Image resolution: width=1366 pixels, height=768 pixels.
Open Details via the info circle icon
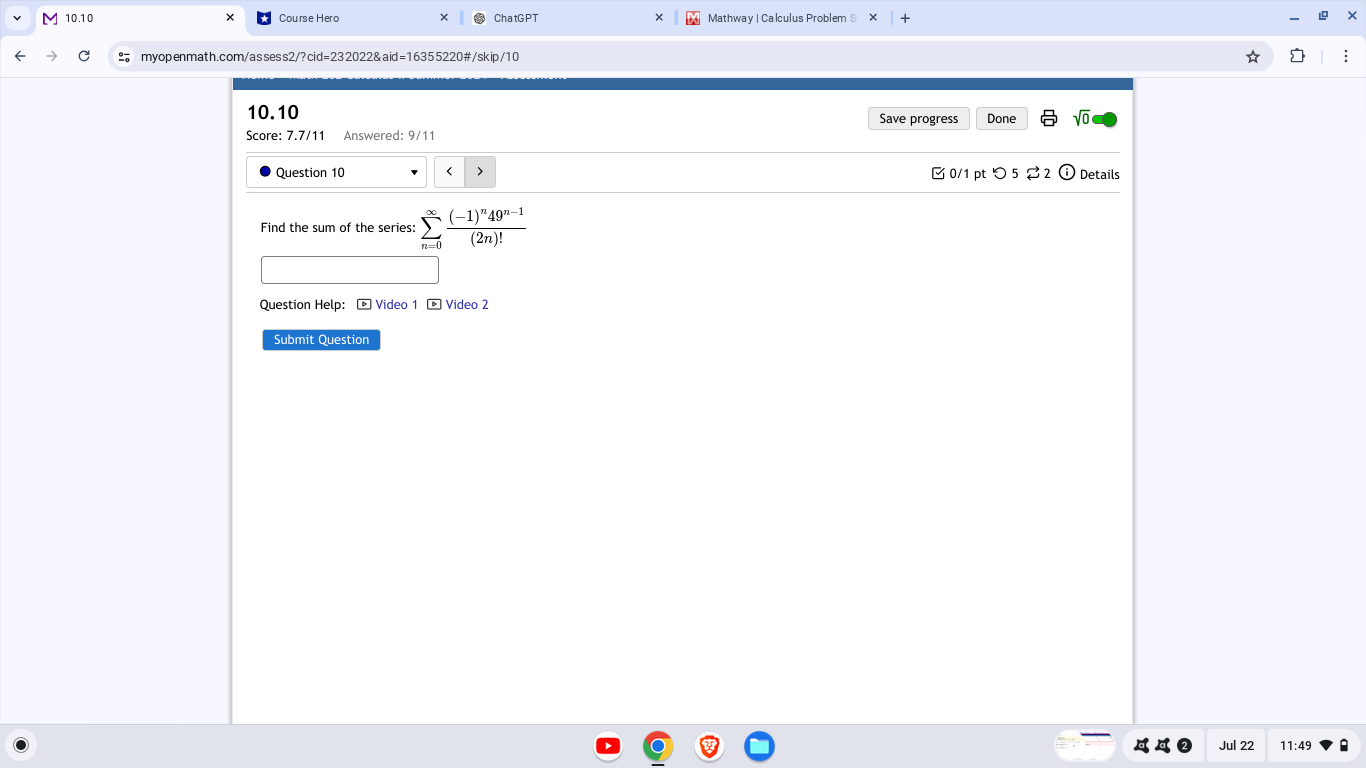pos(1066,172)
